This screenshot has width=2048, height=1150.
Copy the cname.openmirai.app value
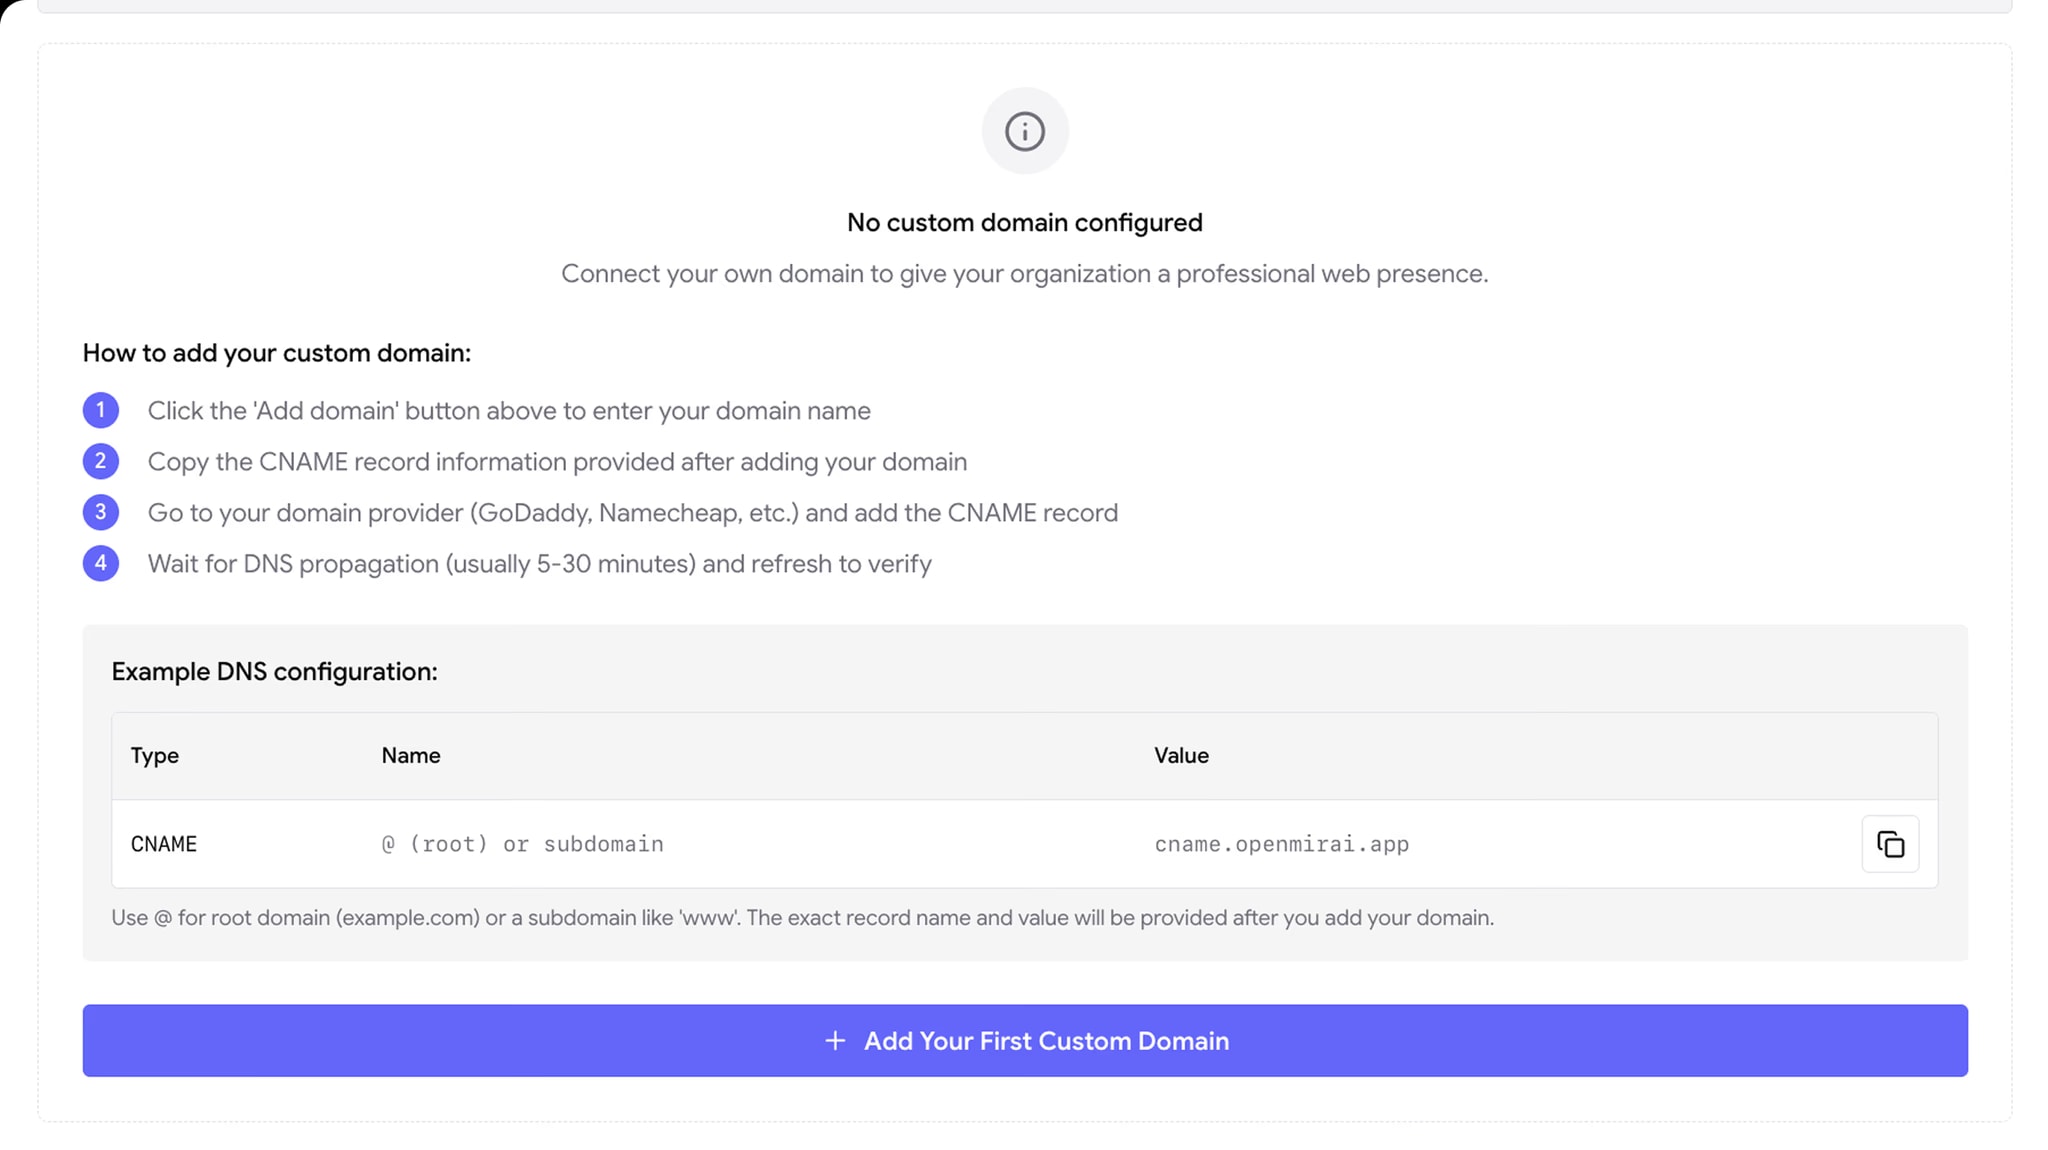coord(1889,844)
